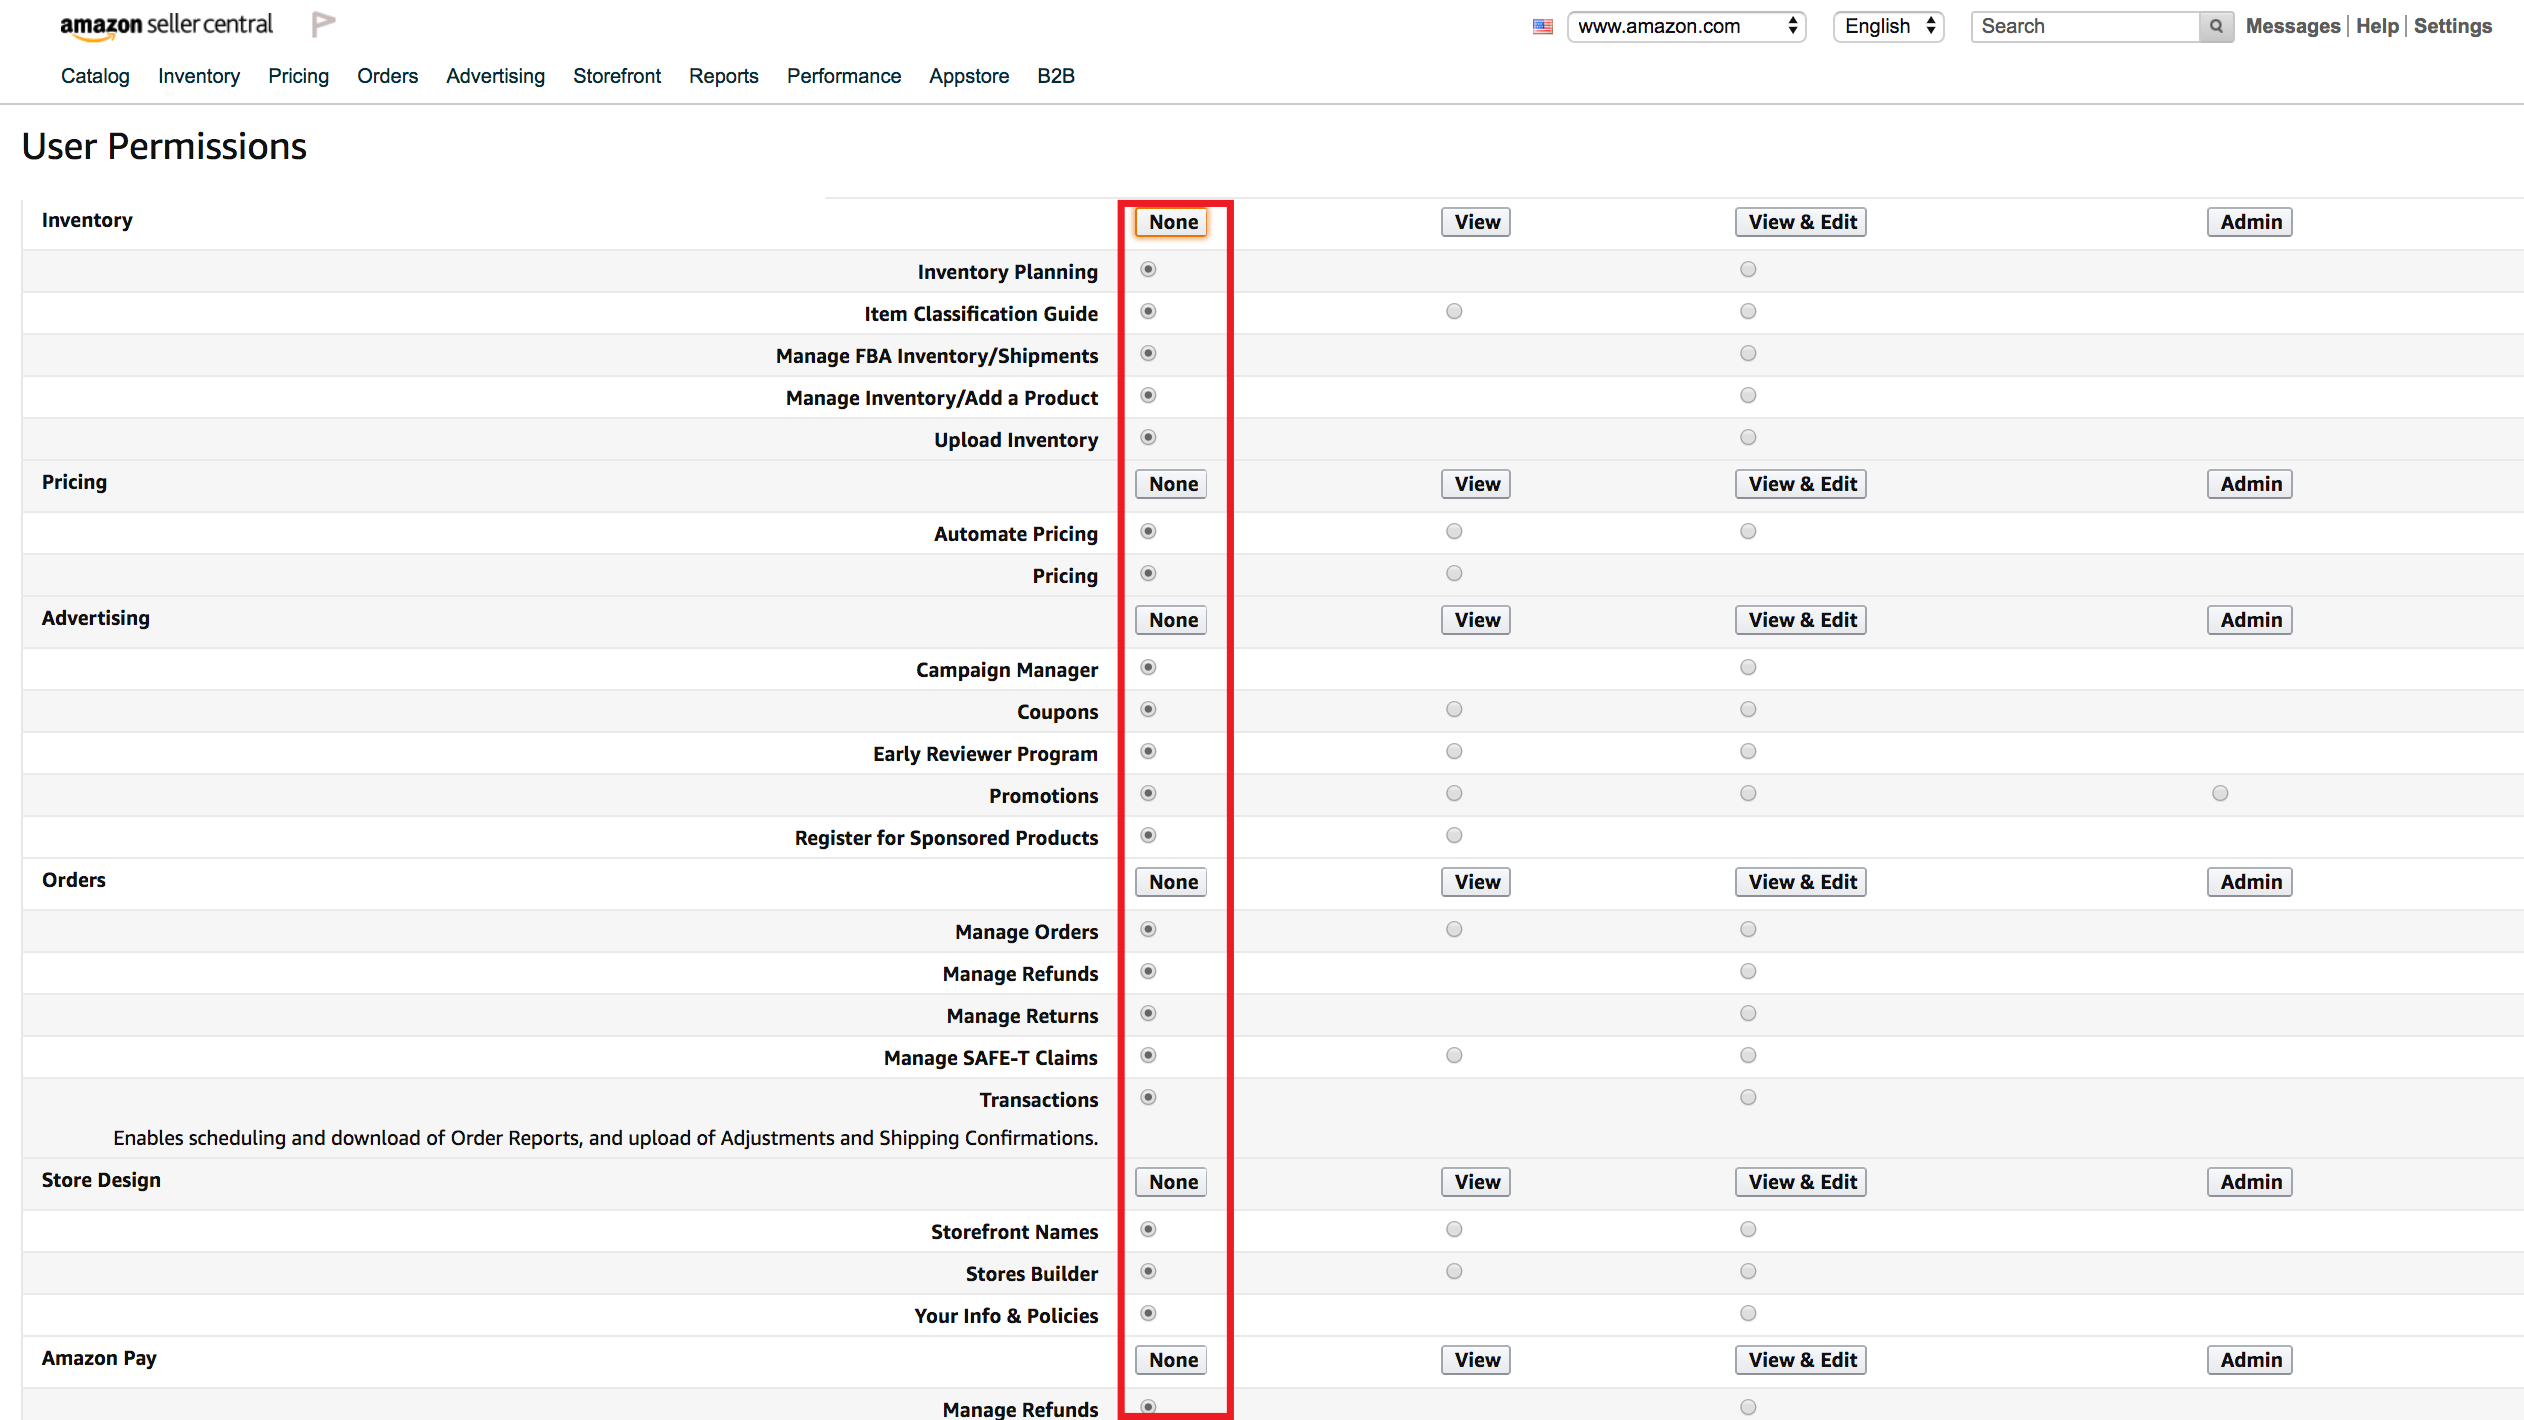Viewport: 2524px width, 1420px height.
Task: Click the Amazon Seller Central logo
Action: 166,26
